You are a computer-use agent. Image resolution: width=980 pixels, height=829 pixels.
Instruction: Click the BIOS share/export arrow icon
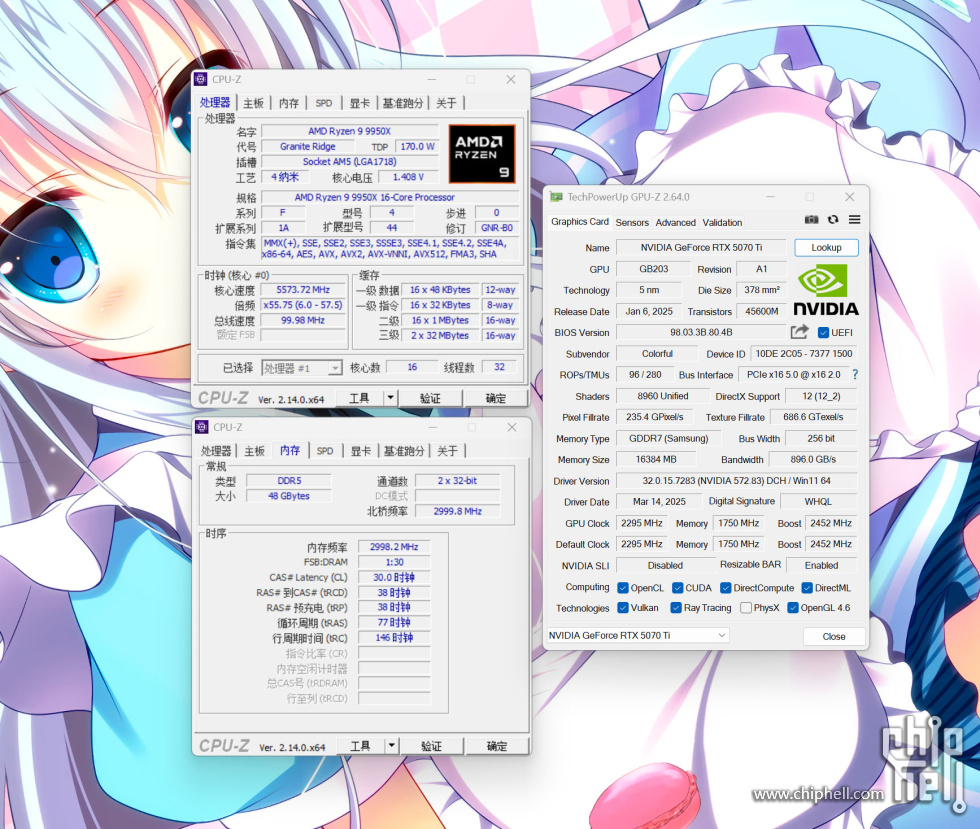799,332
